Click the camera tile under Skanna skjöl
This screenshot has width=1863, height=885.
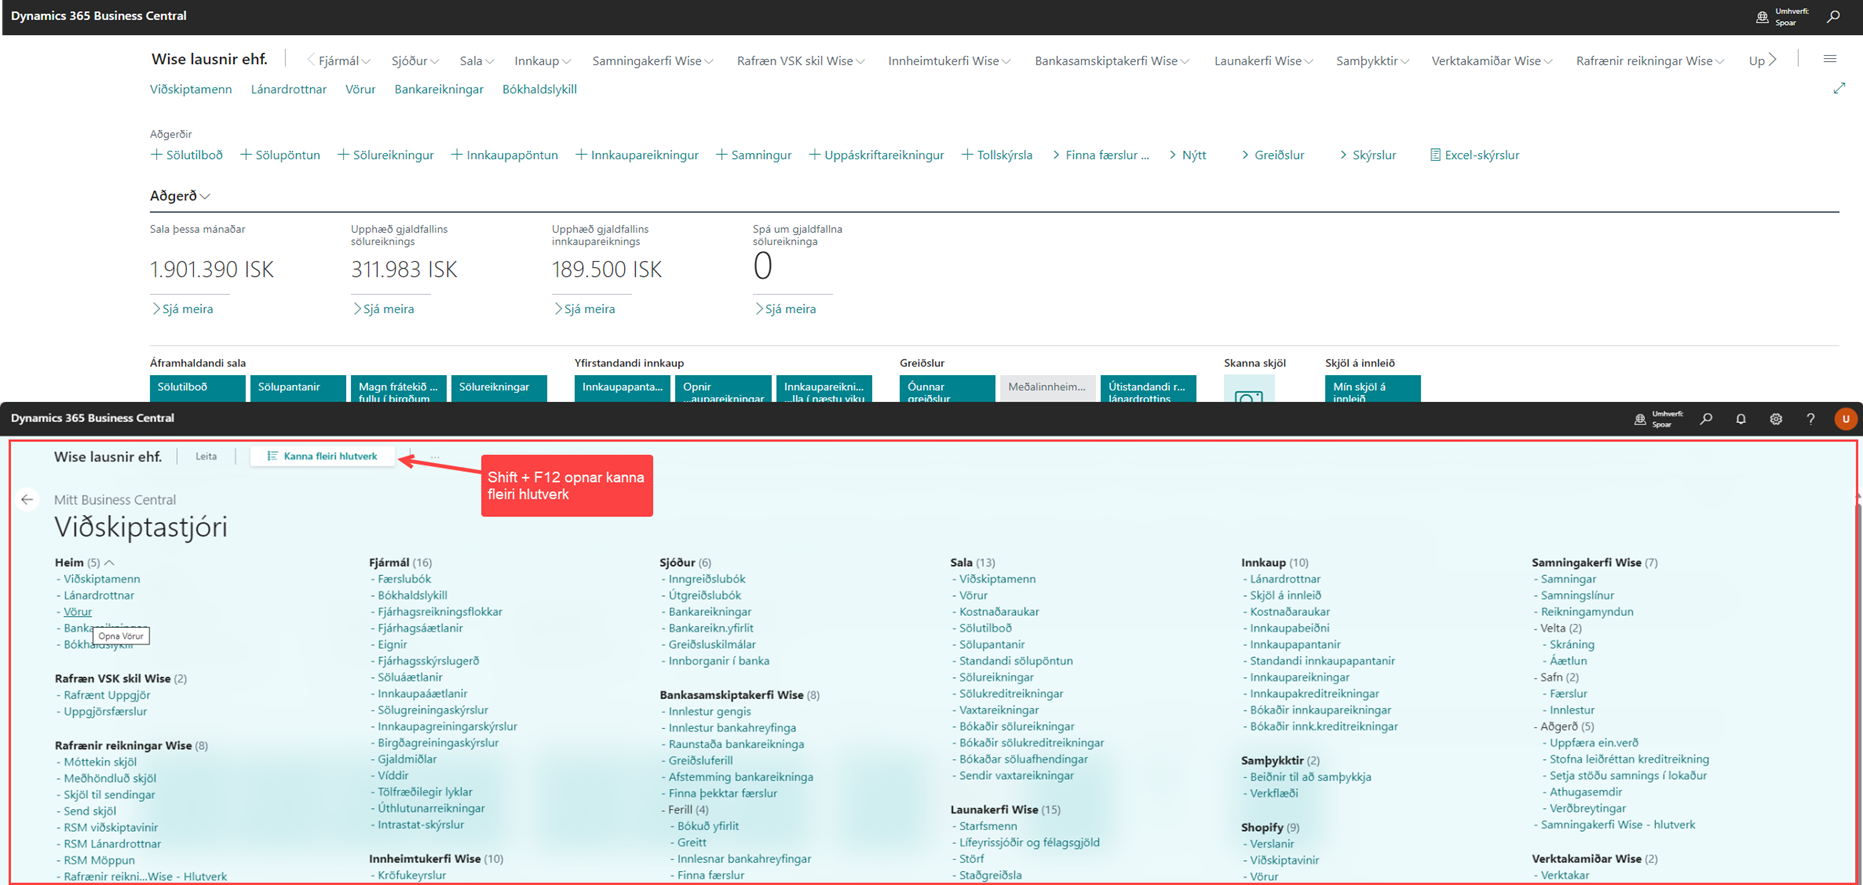point(1249,392)
